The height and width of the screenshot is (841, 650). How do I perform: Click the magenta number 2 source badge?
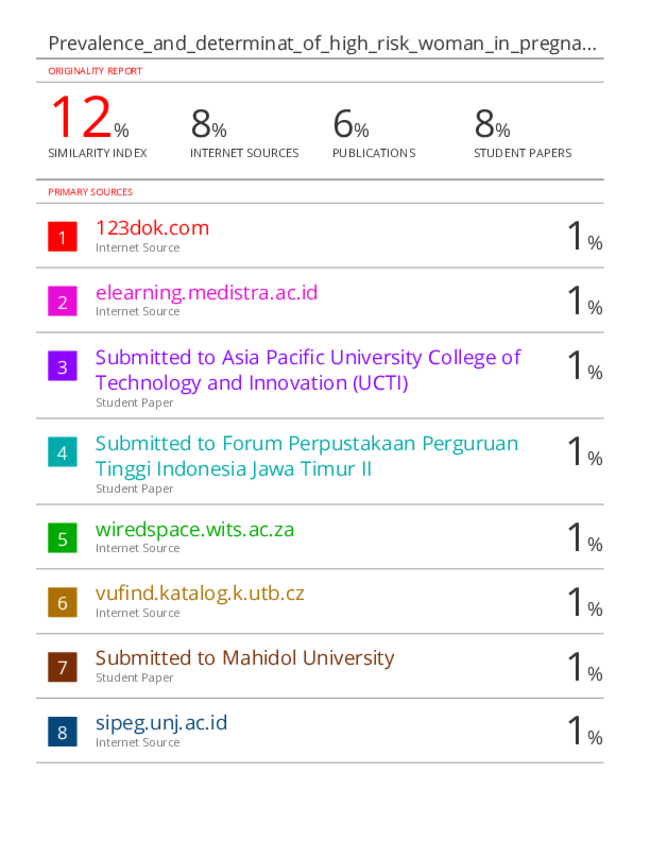coord(62,301)
